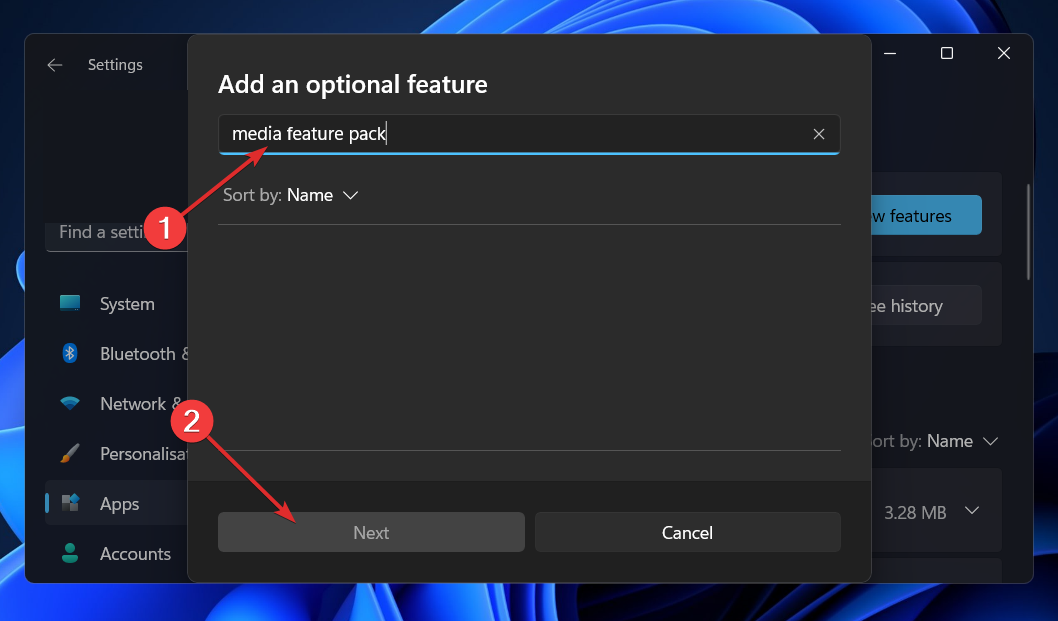
Task: Maximize the Settings window
Action: 947,53
